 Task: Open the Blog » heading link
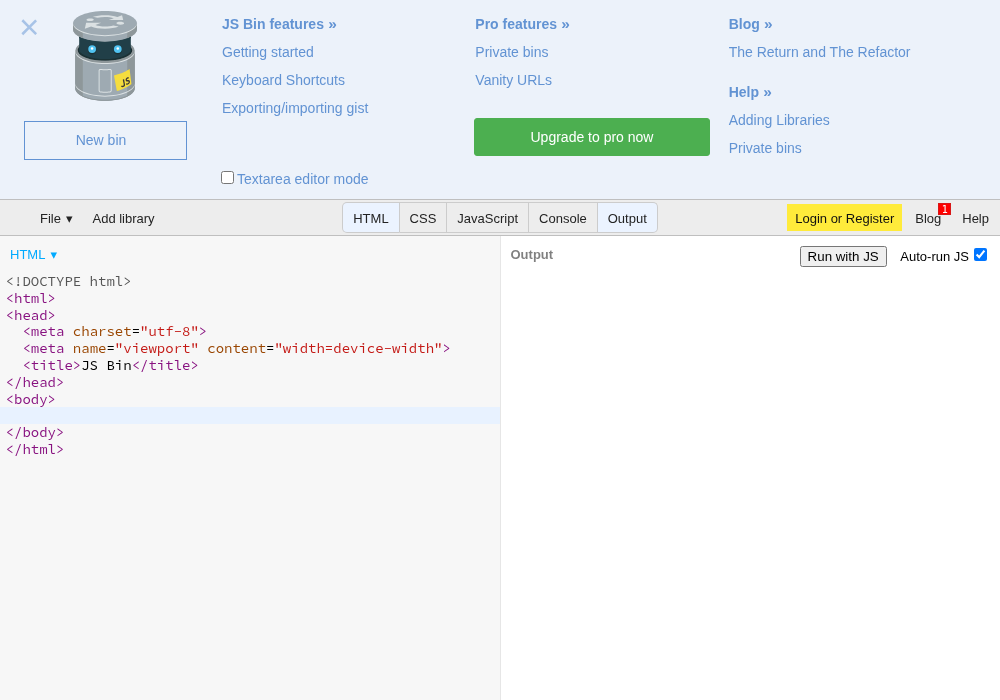pos(750,24)
